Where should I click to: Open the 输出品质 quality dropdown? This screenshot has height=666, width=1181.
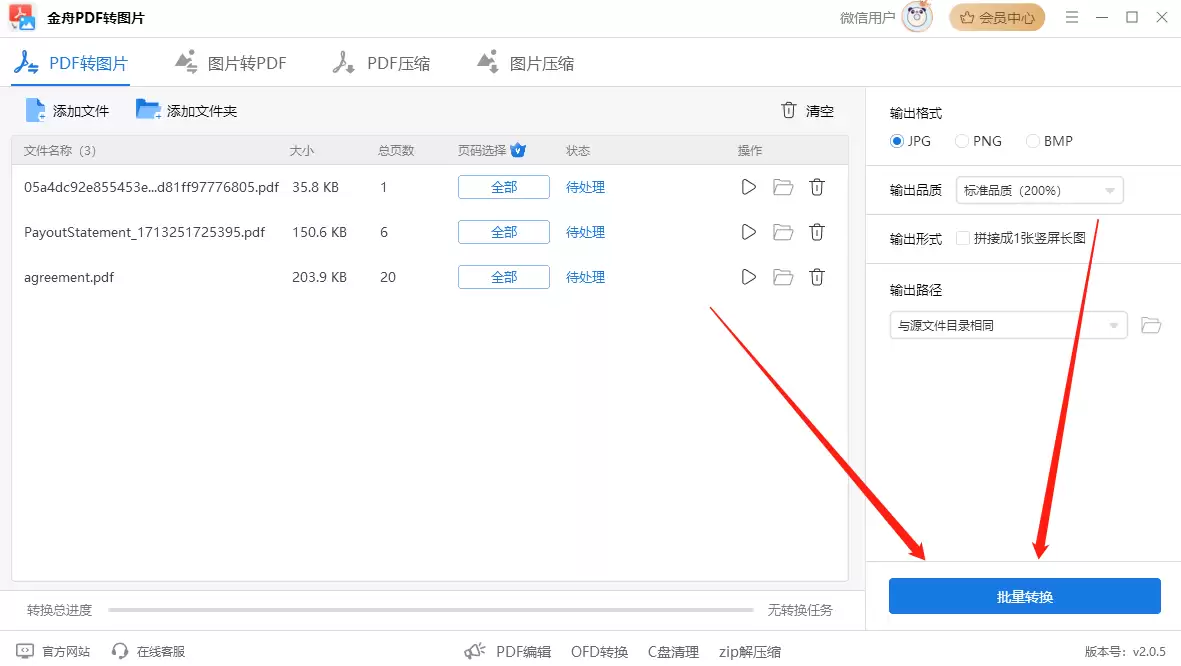(1038, 190)
